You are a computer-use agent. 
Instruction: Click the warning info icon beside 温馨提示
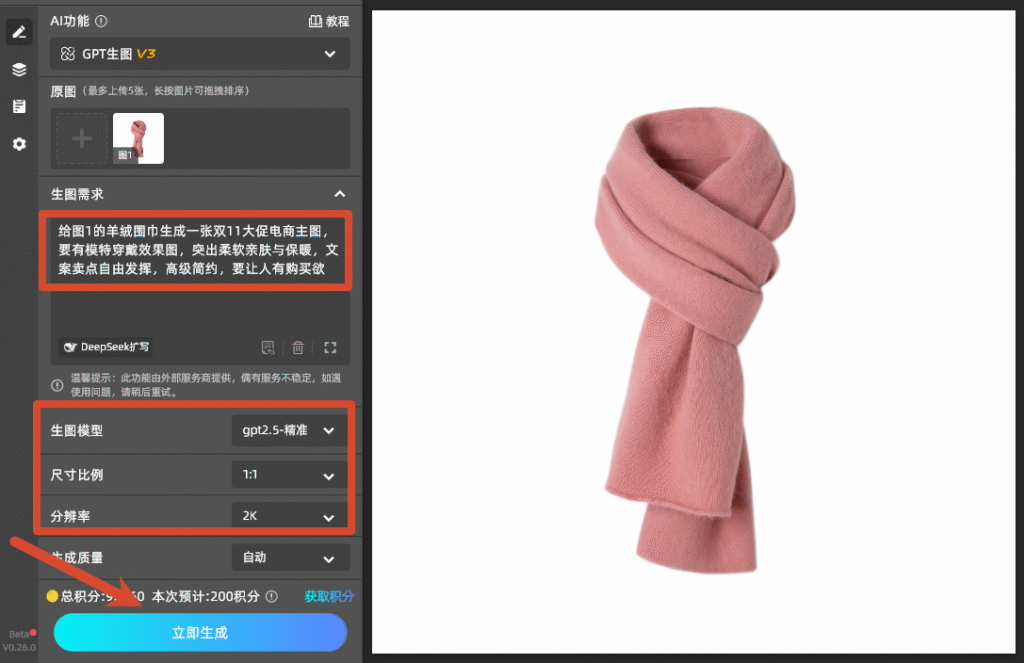[57, 385]
